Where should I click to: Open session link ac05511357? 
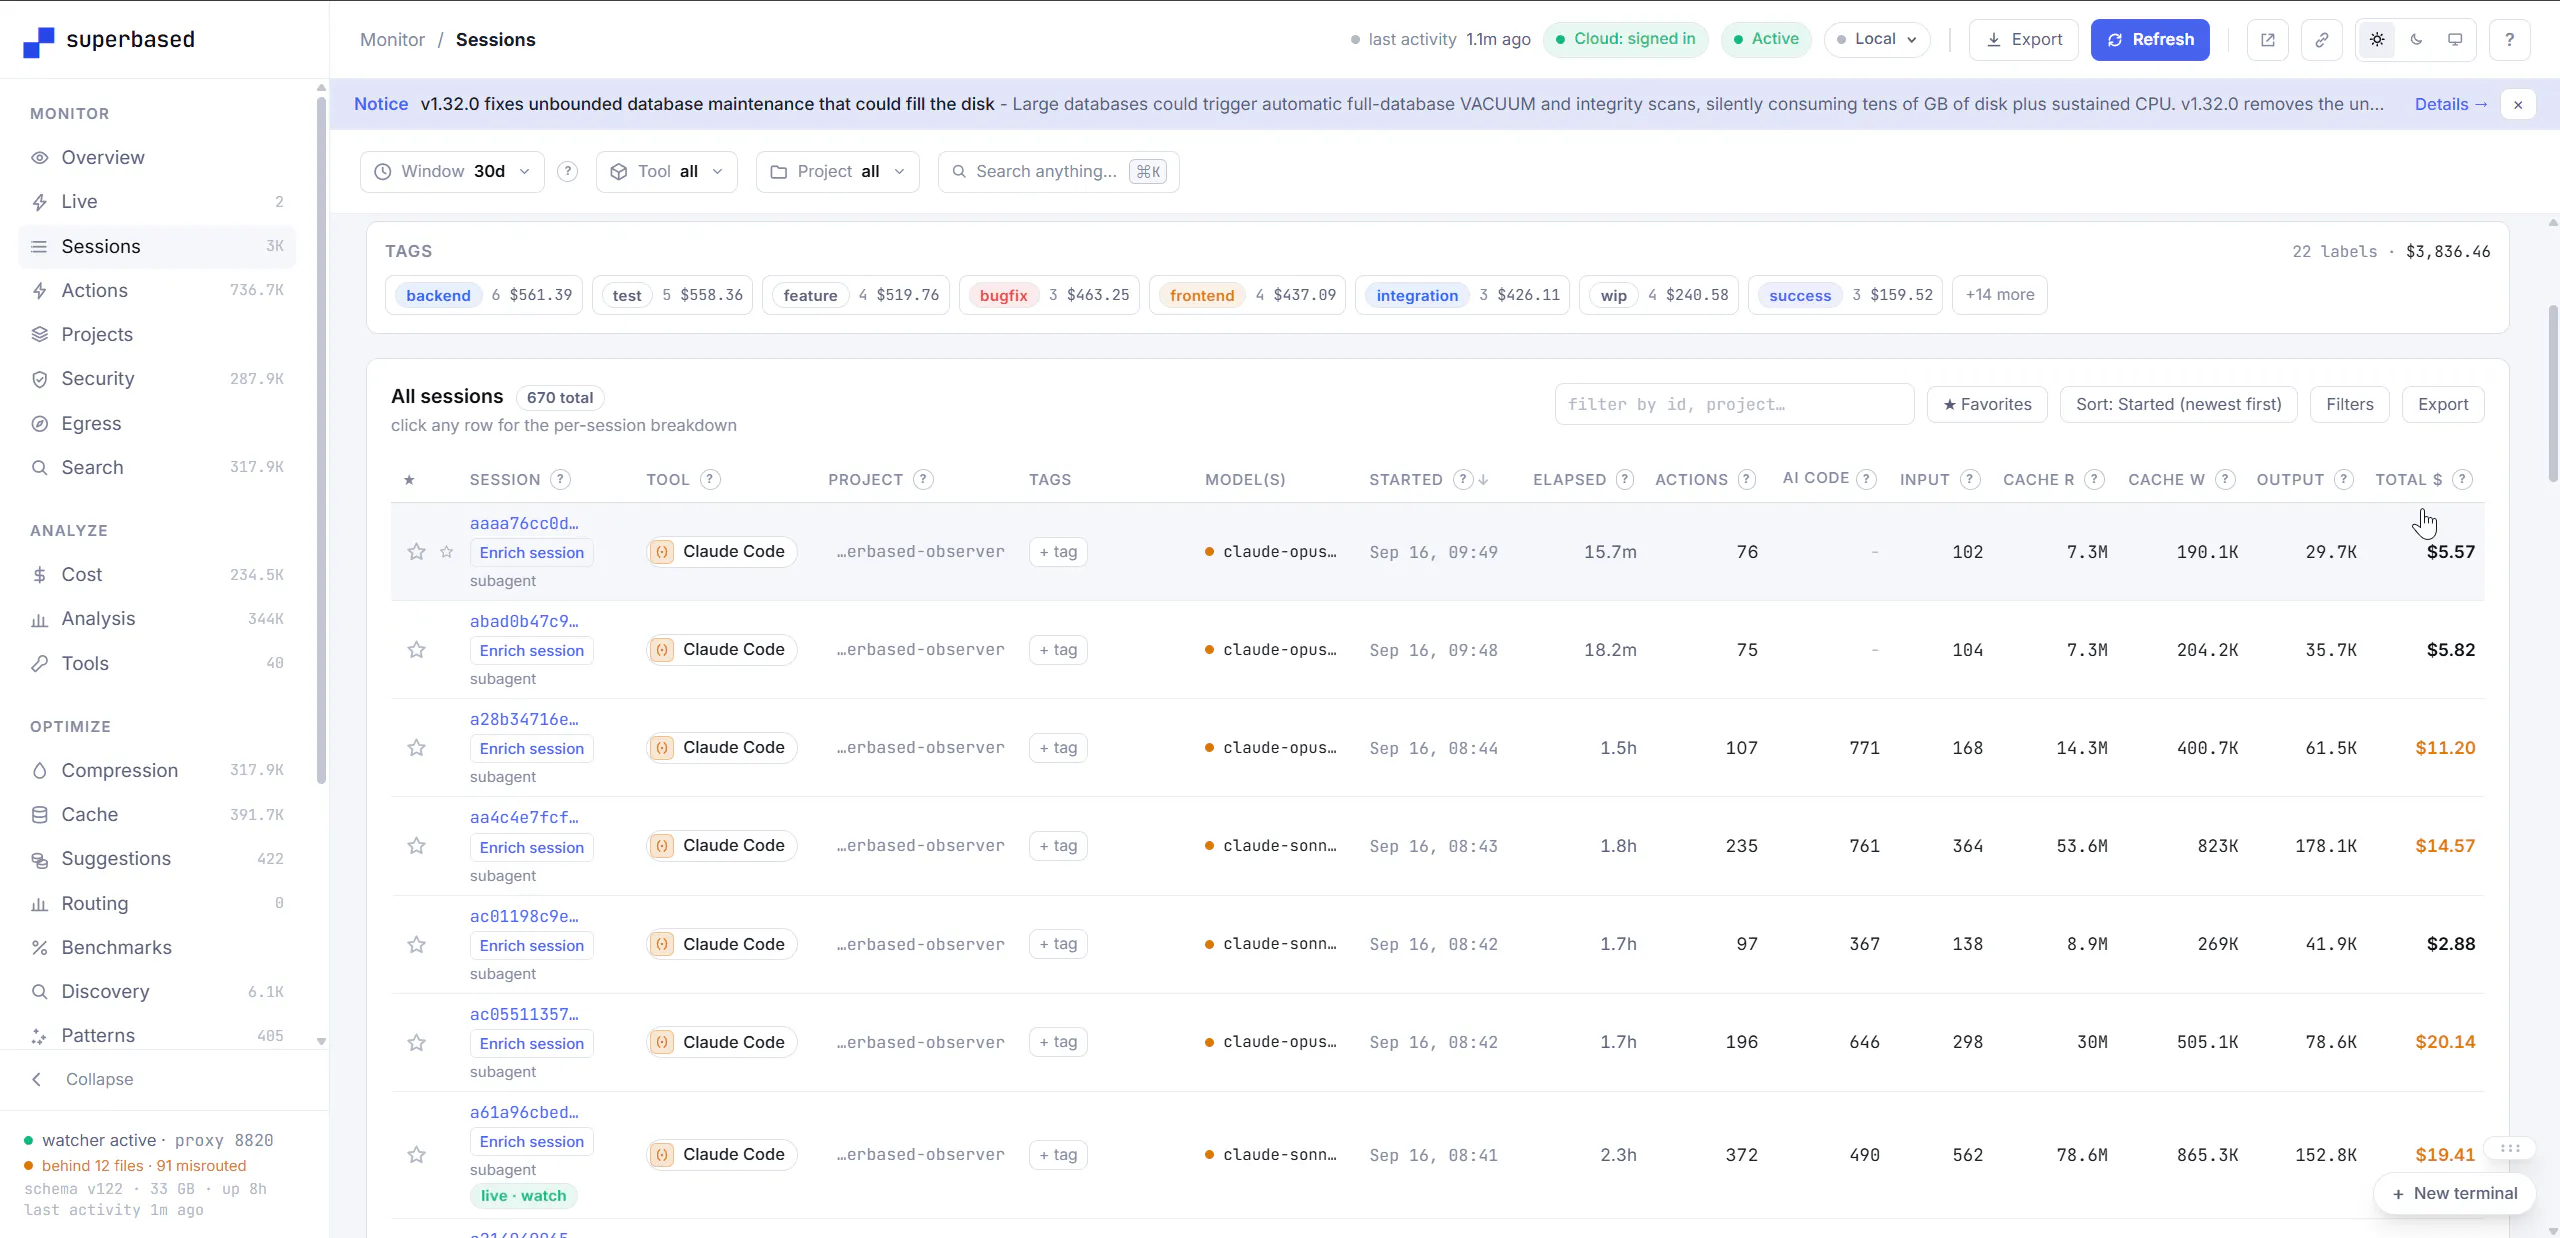(x=524, y=1014)
